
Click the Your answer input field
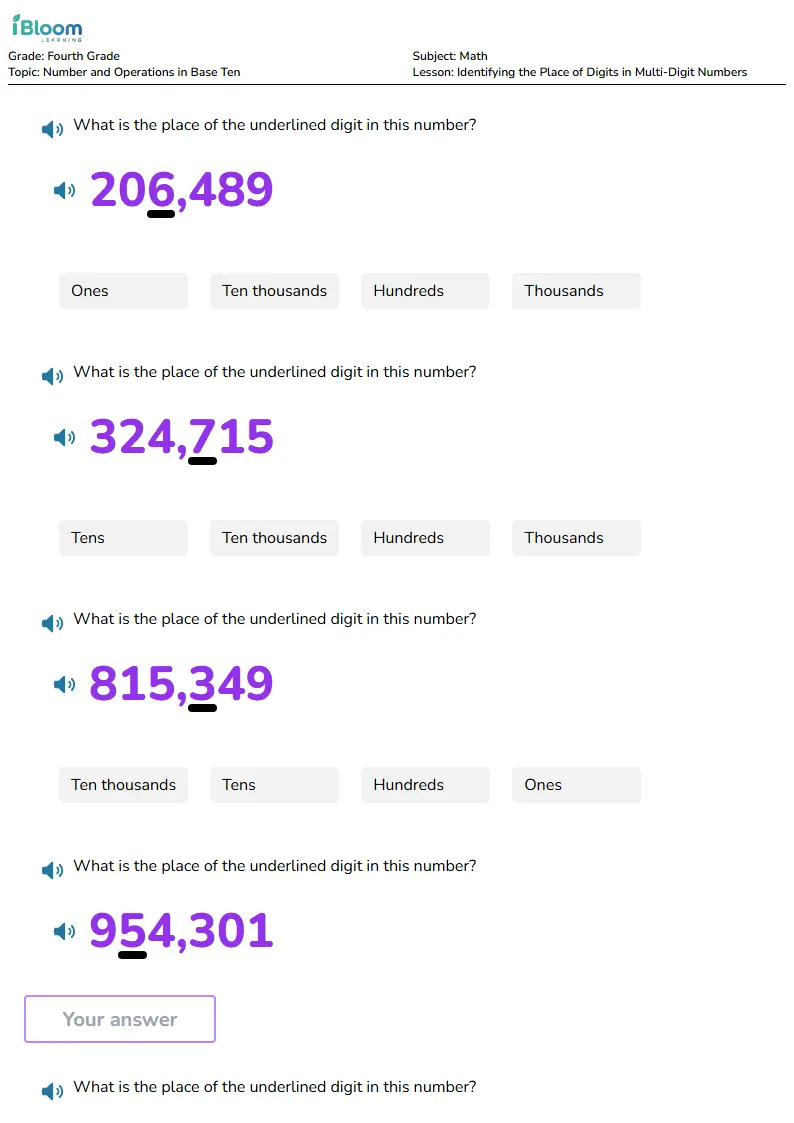pyautogui.click(x=120, y=1018)
